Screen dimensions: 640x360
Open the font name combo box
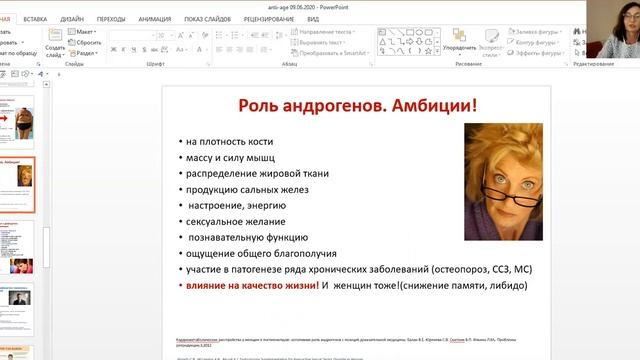point(132,36)
